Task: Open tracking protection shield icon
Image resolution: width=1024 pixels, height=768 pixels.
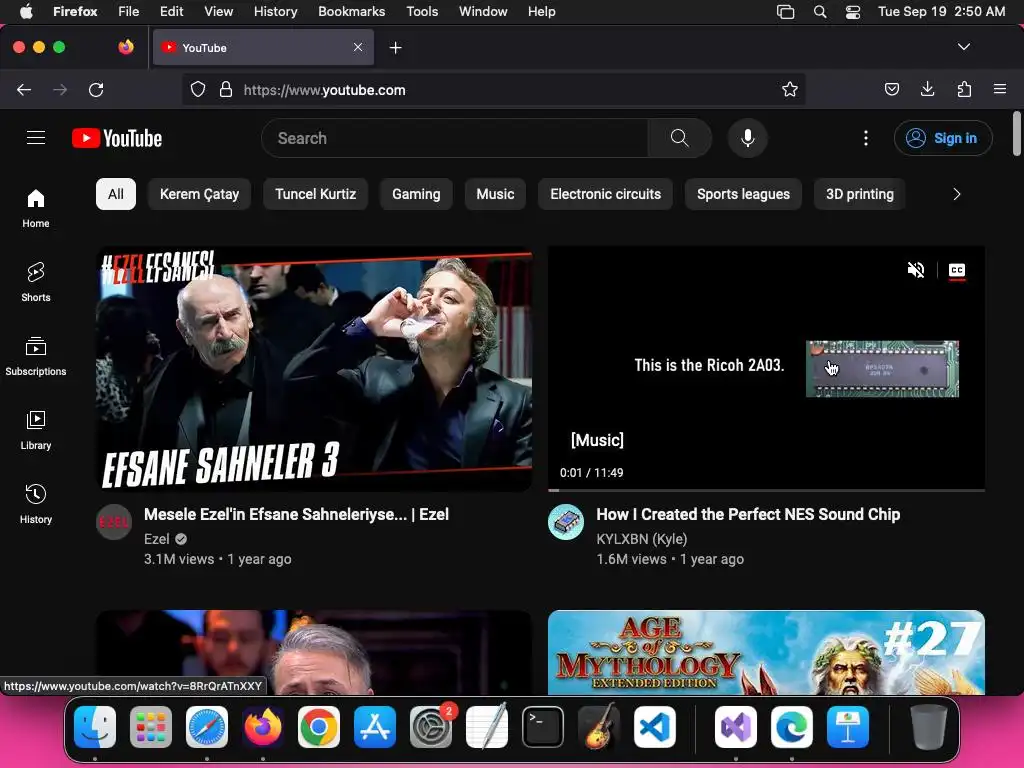Action: [x=198, y=89]
